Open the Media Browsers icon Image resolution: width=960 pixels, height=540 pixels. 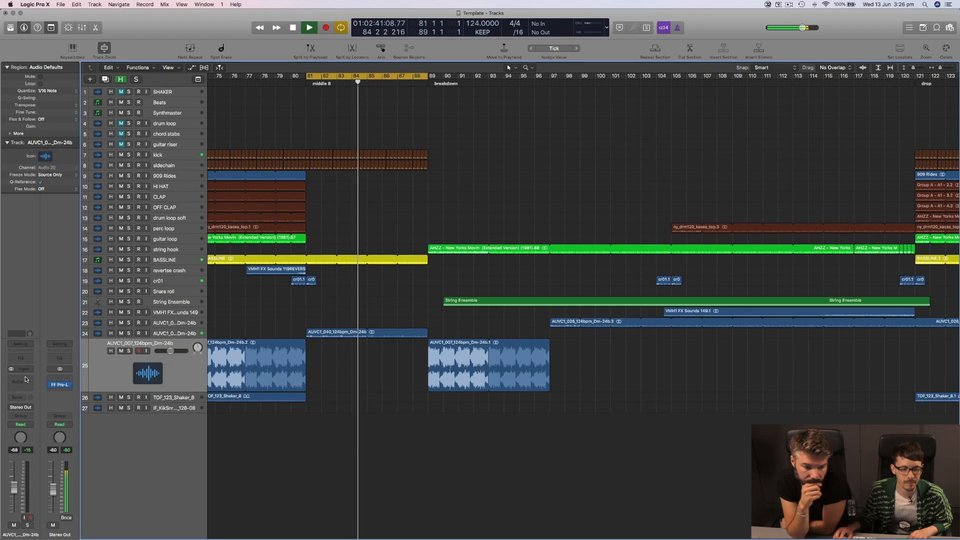pos(950,28)
